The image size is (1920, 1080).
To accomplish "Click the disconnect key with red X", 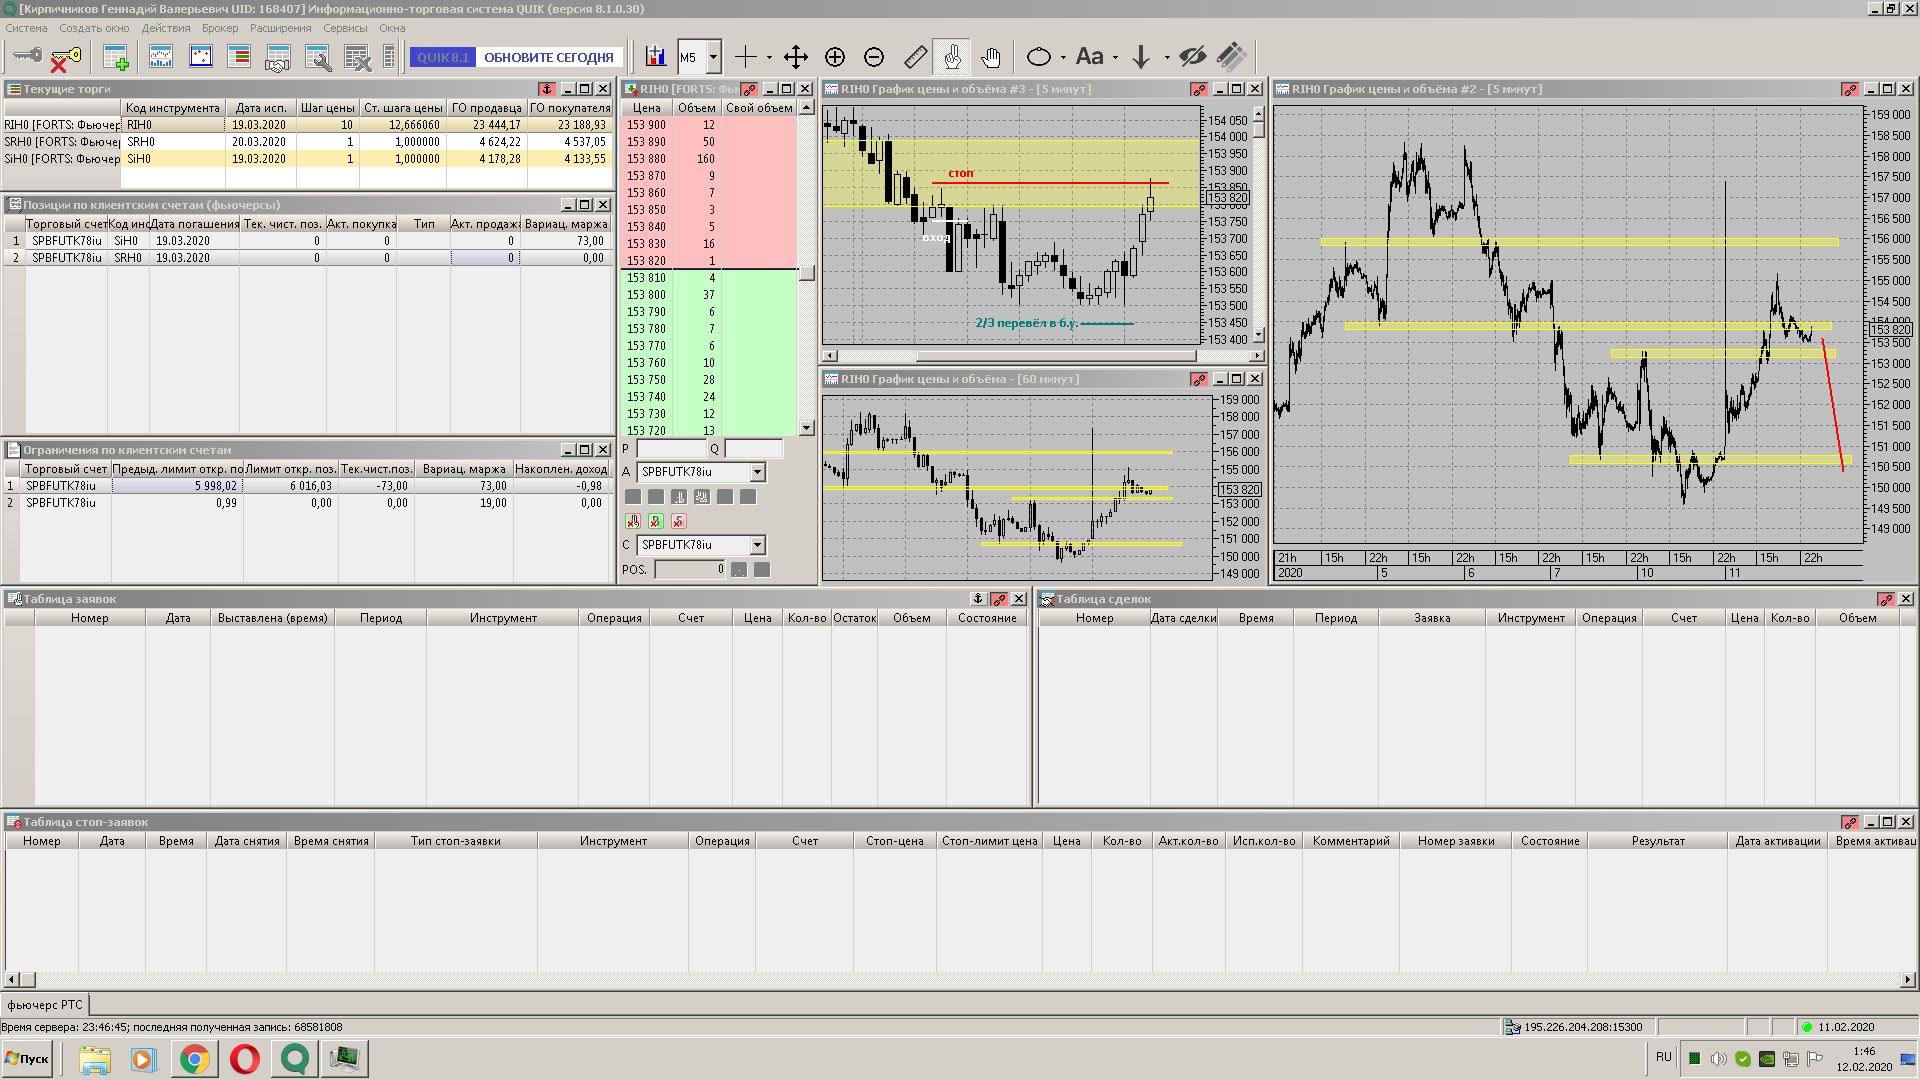I will click(65, 58).
